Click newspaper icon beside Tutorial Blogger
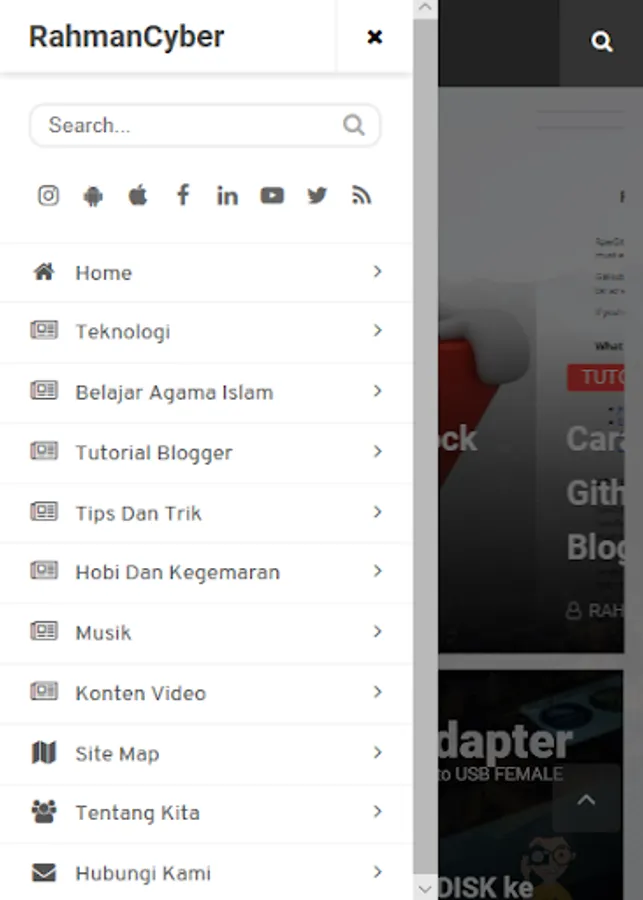The height and width of the screenshot is (900, 643). click(44, 451)
